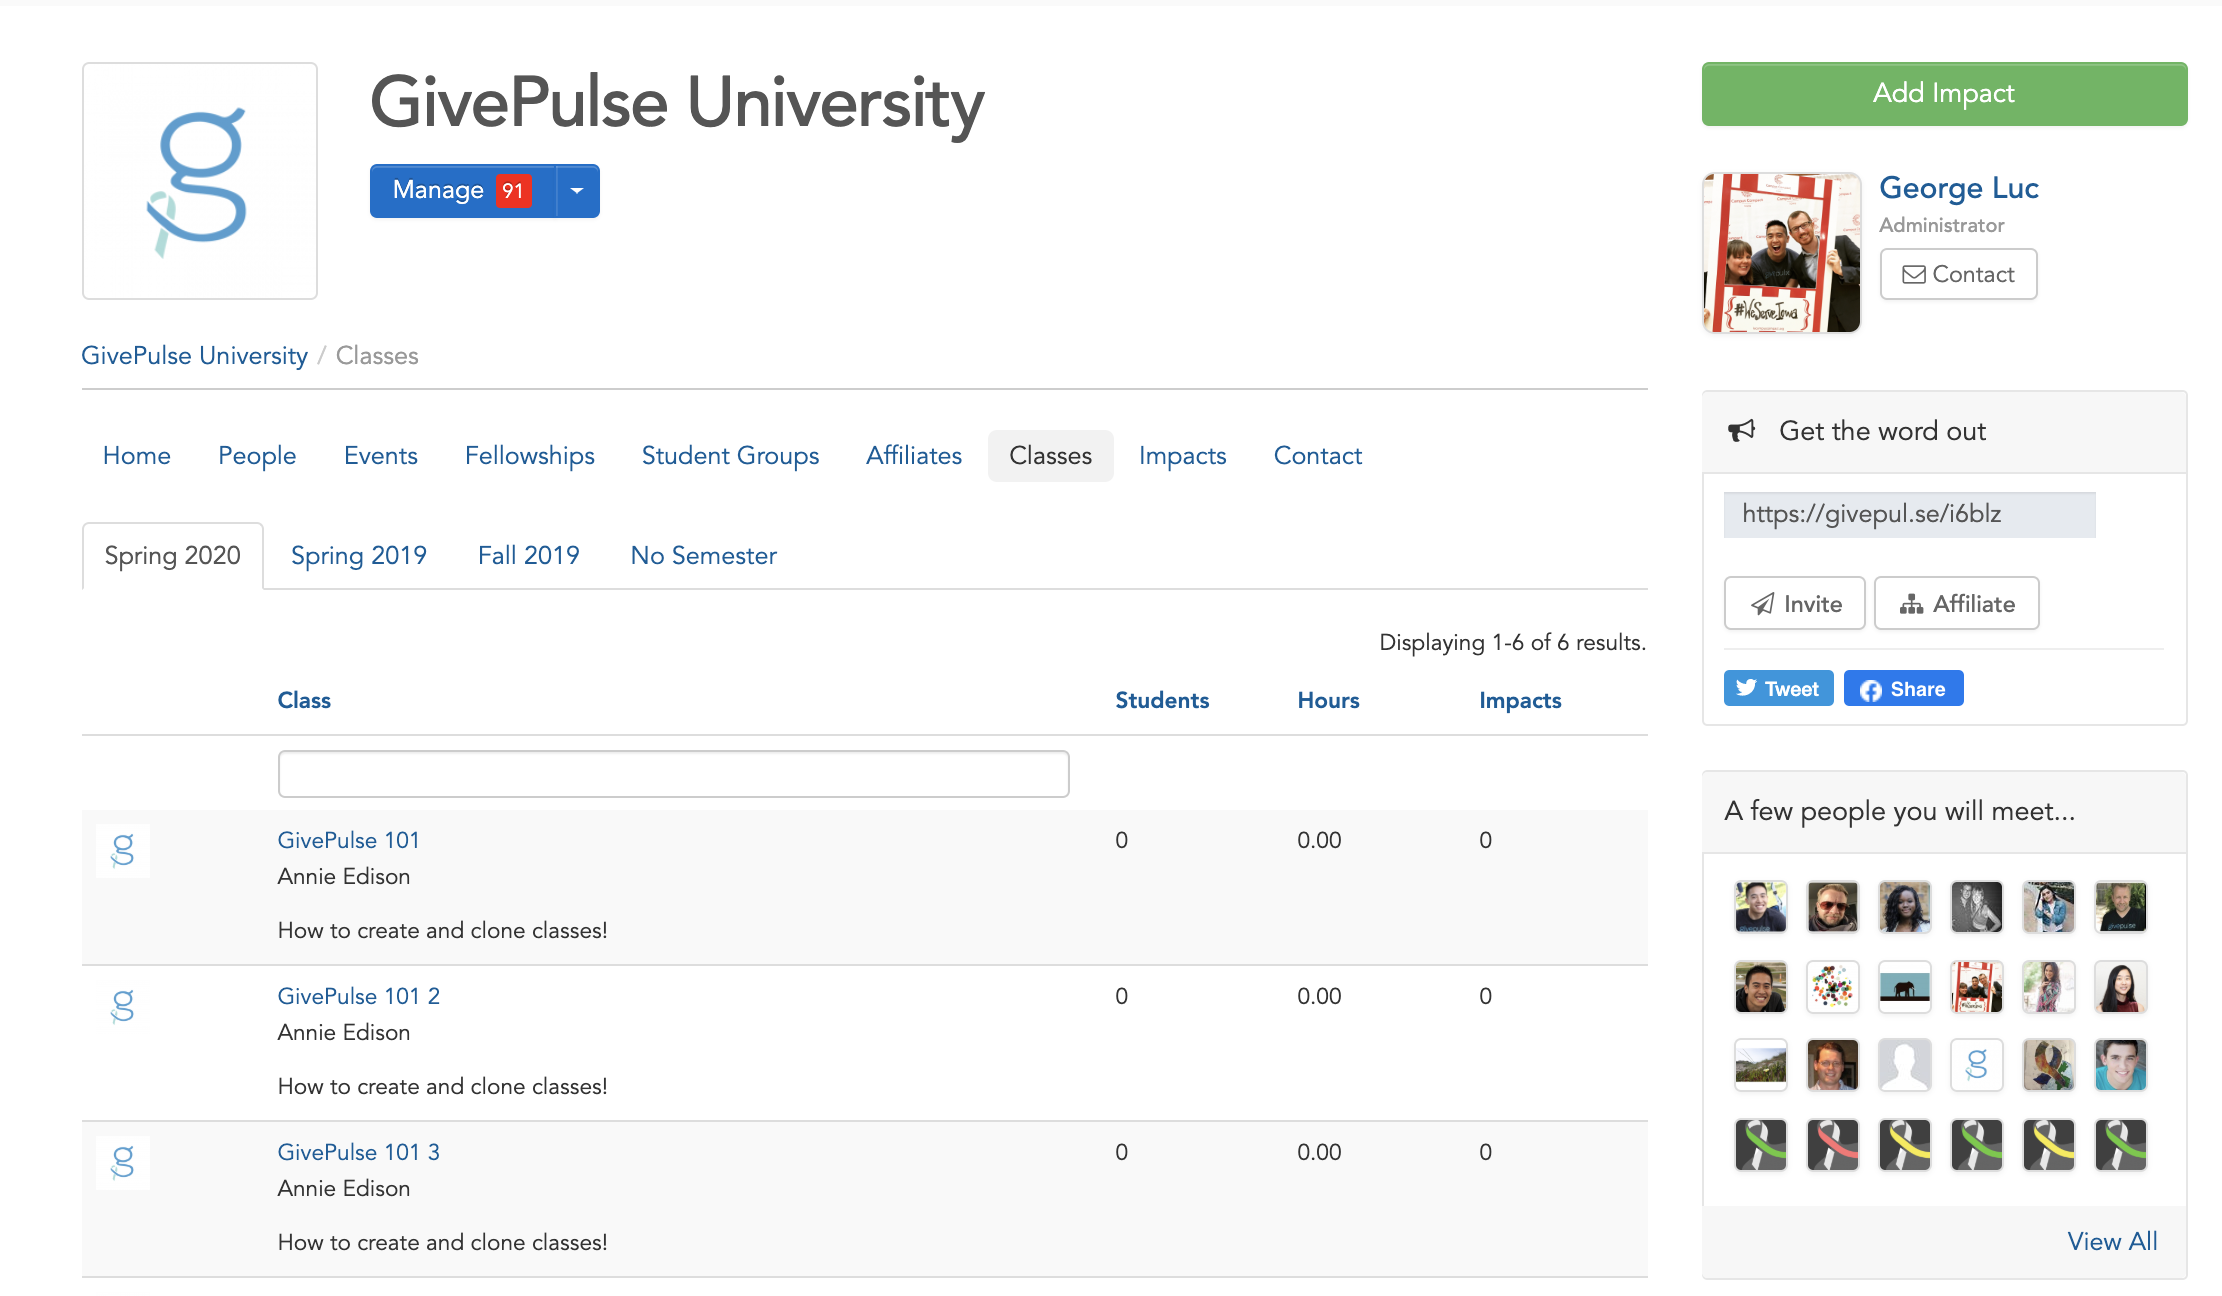Open the Student Groups tab
Screen dimensions: 2222x1296
pos(730,456)
